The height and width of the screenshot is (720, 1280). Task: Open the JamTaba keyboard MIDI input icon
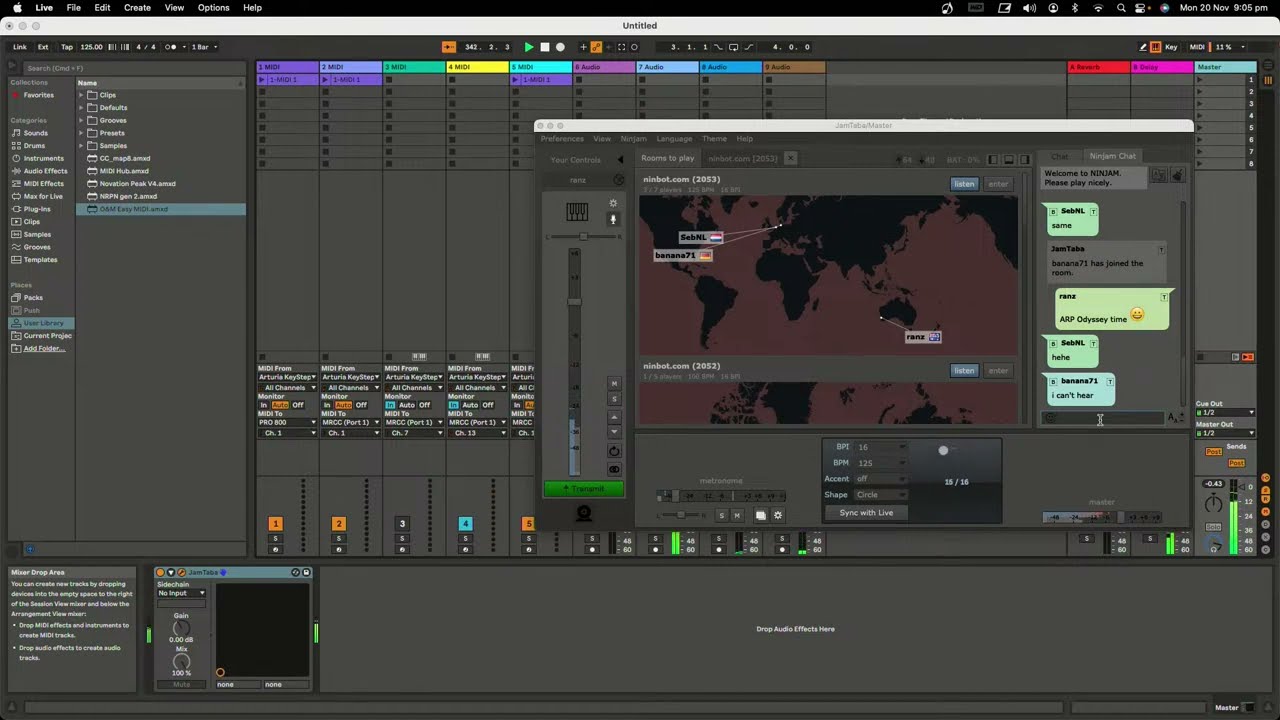pyautogui.click(x=577, y=212)
